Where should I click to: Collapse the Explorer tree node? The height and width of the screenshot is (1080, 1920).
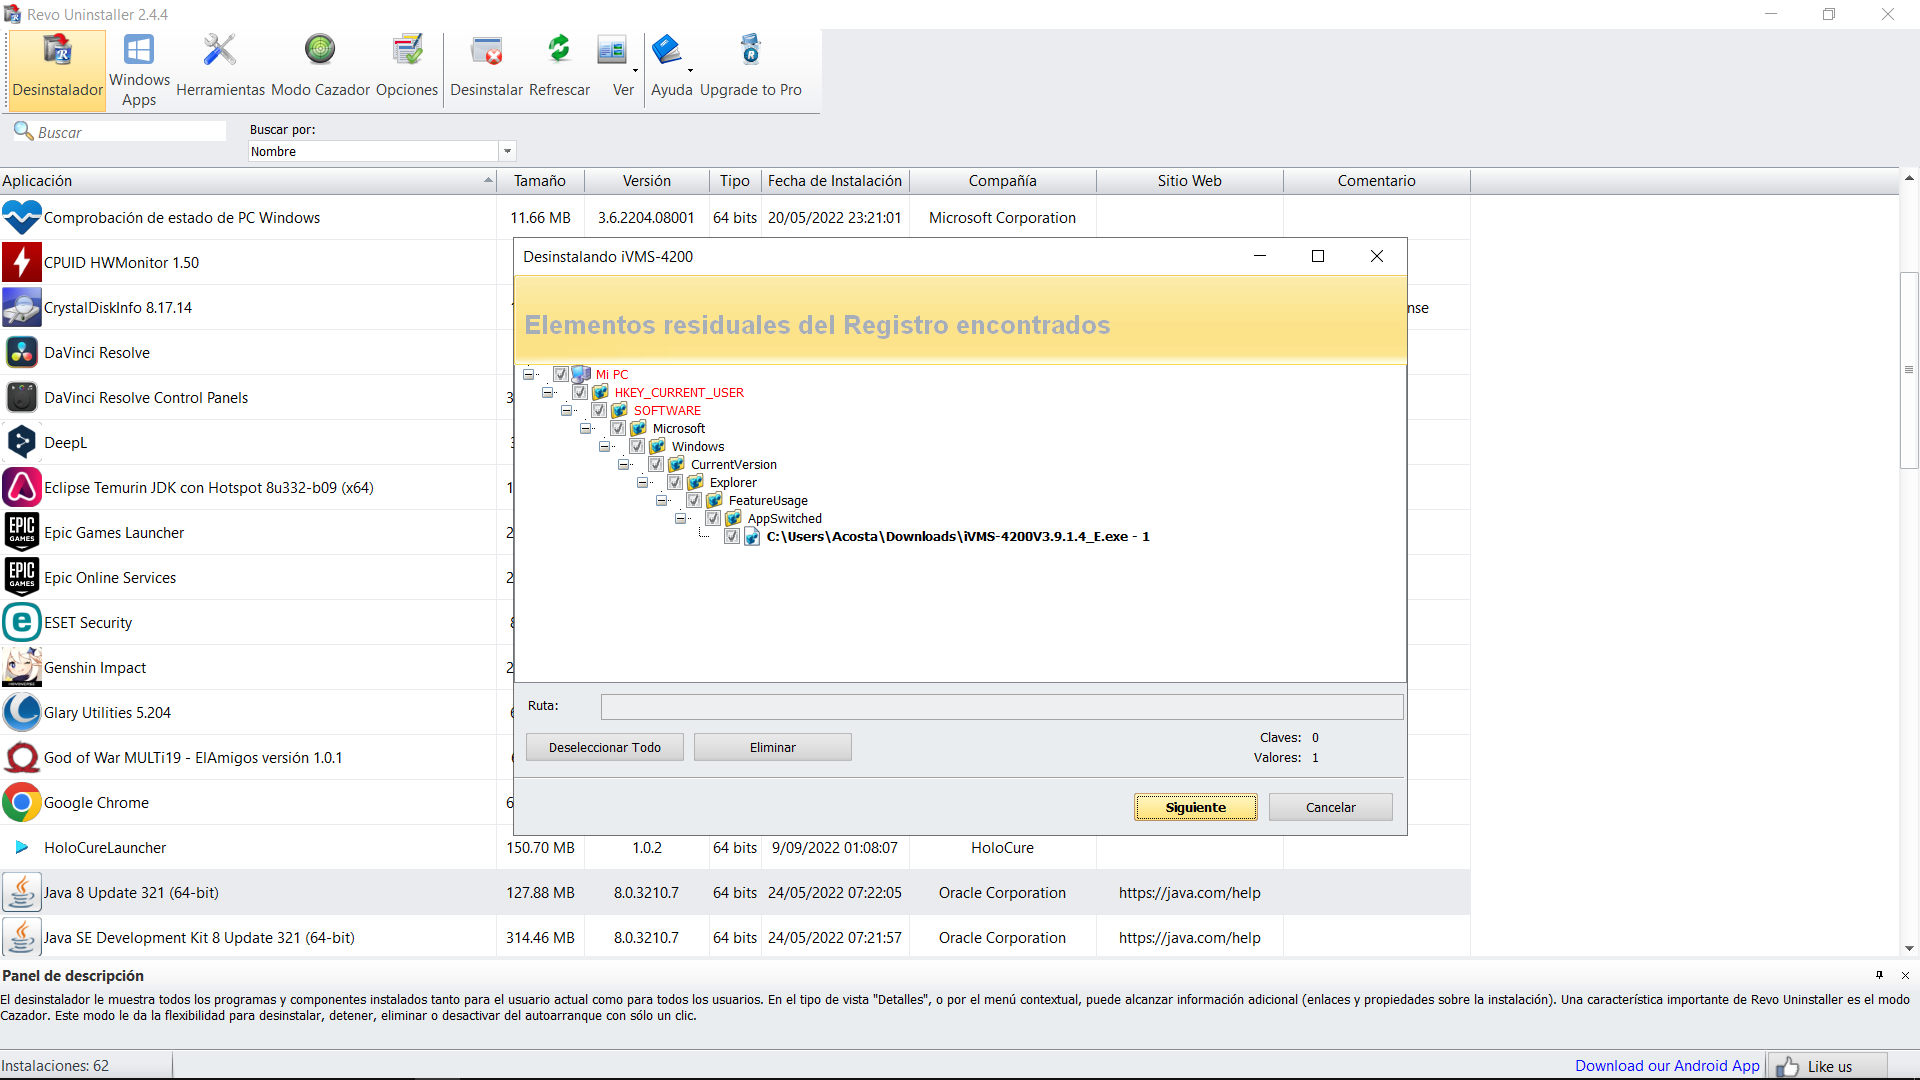(643, 482)
